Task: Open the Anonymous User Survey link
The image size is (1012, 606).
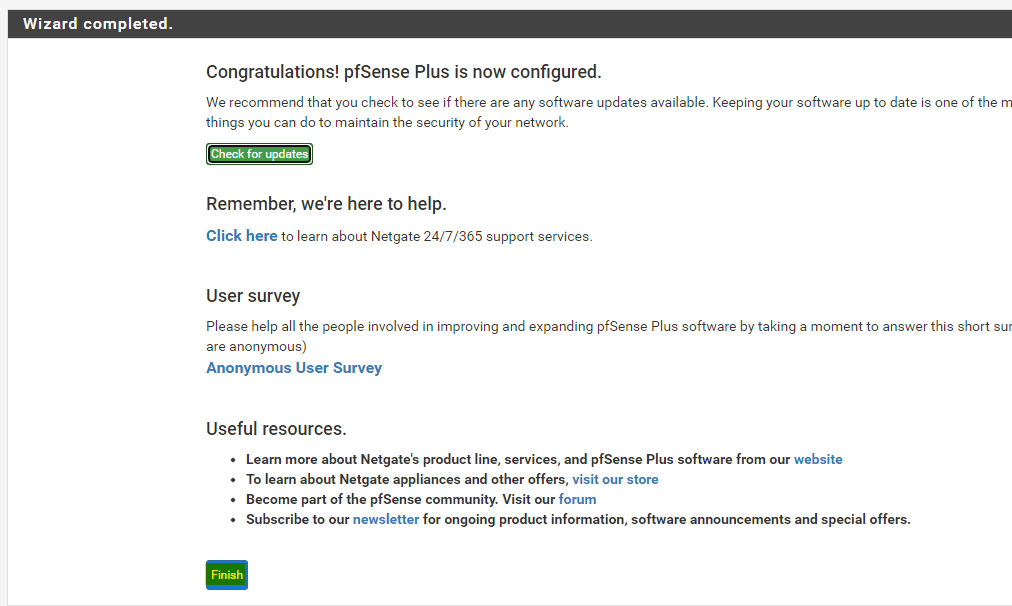Action: 294,368
